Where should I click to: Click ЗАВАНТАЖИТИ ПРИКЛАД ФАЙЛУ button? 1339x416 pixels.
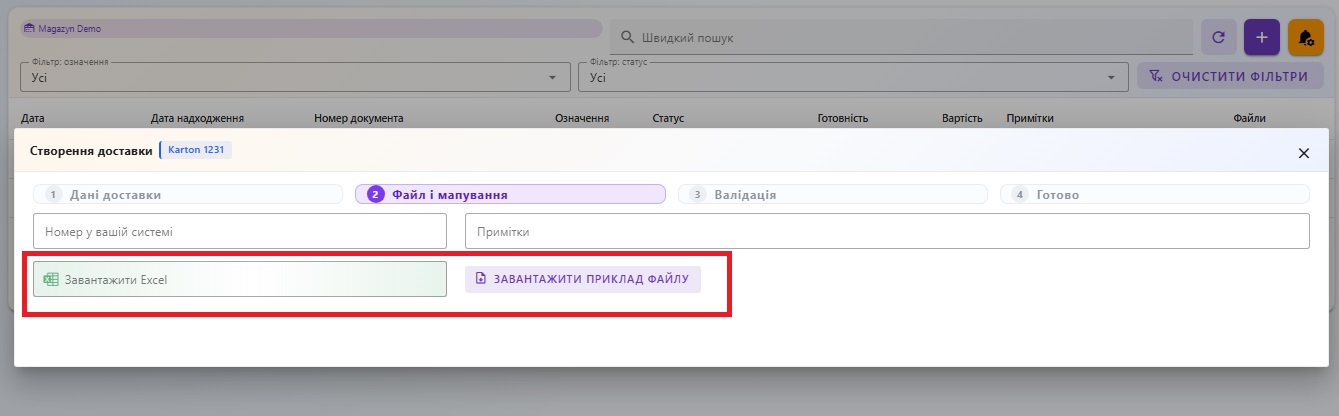coord(583,278)
